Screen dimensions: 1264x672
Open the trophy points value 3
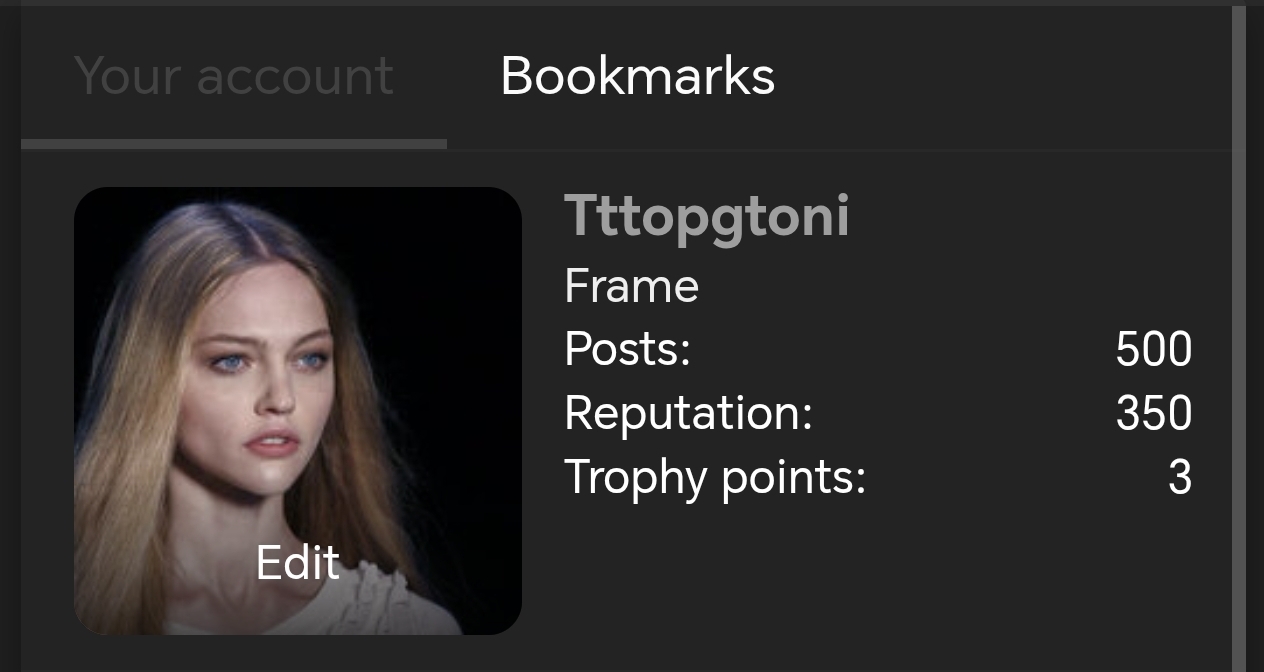(x=1181, y=477)
